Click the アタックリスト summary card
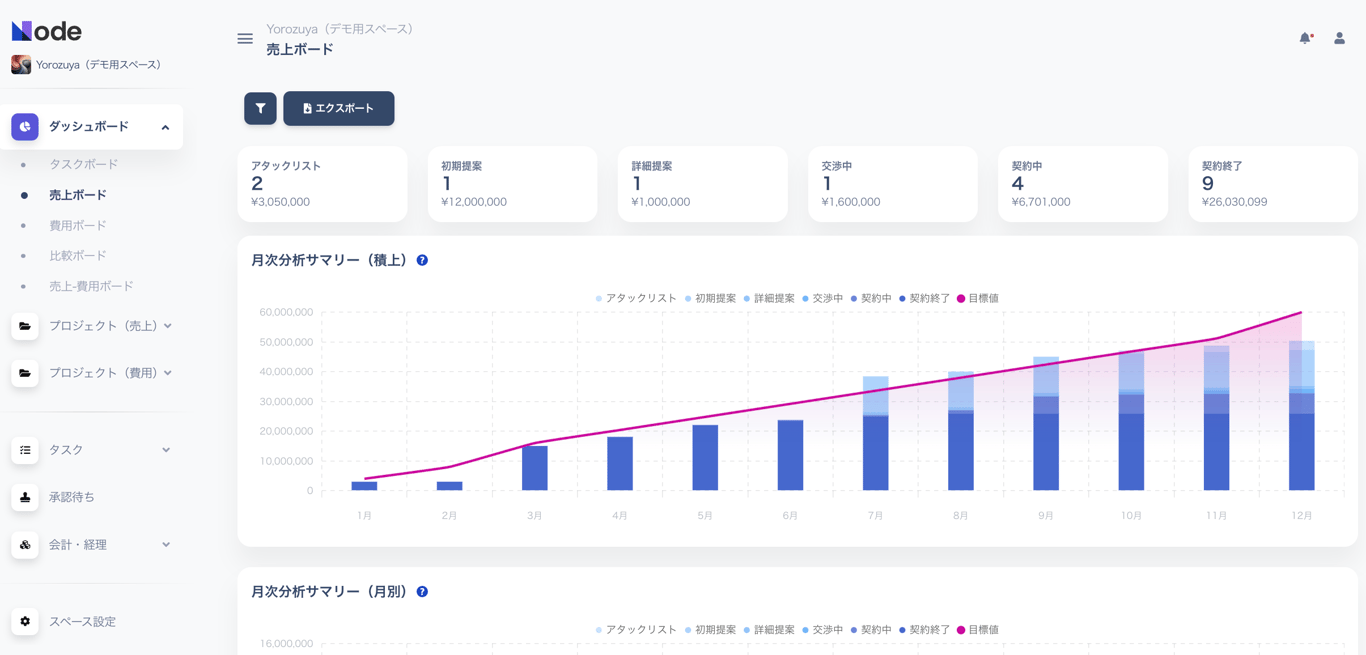 coord(322,184)
